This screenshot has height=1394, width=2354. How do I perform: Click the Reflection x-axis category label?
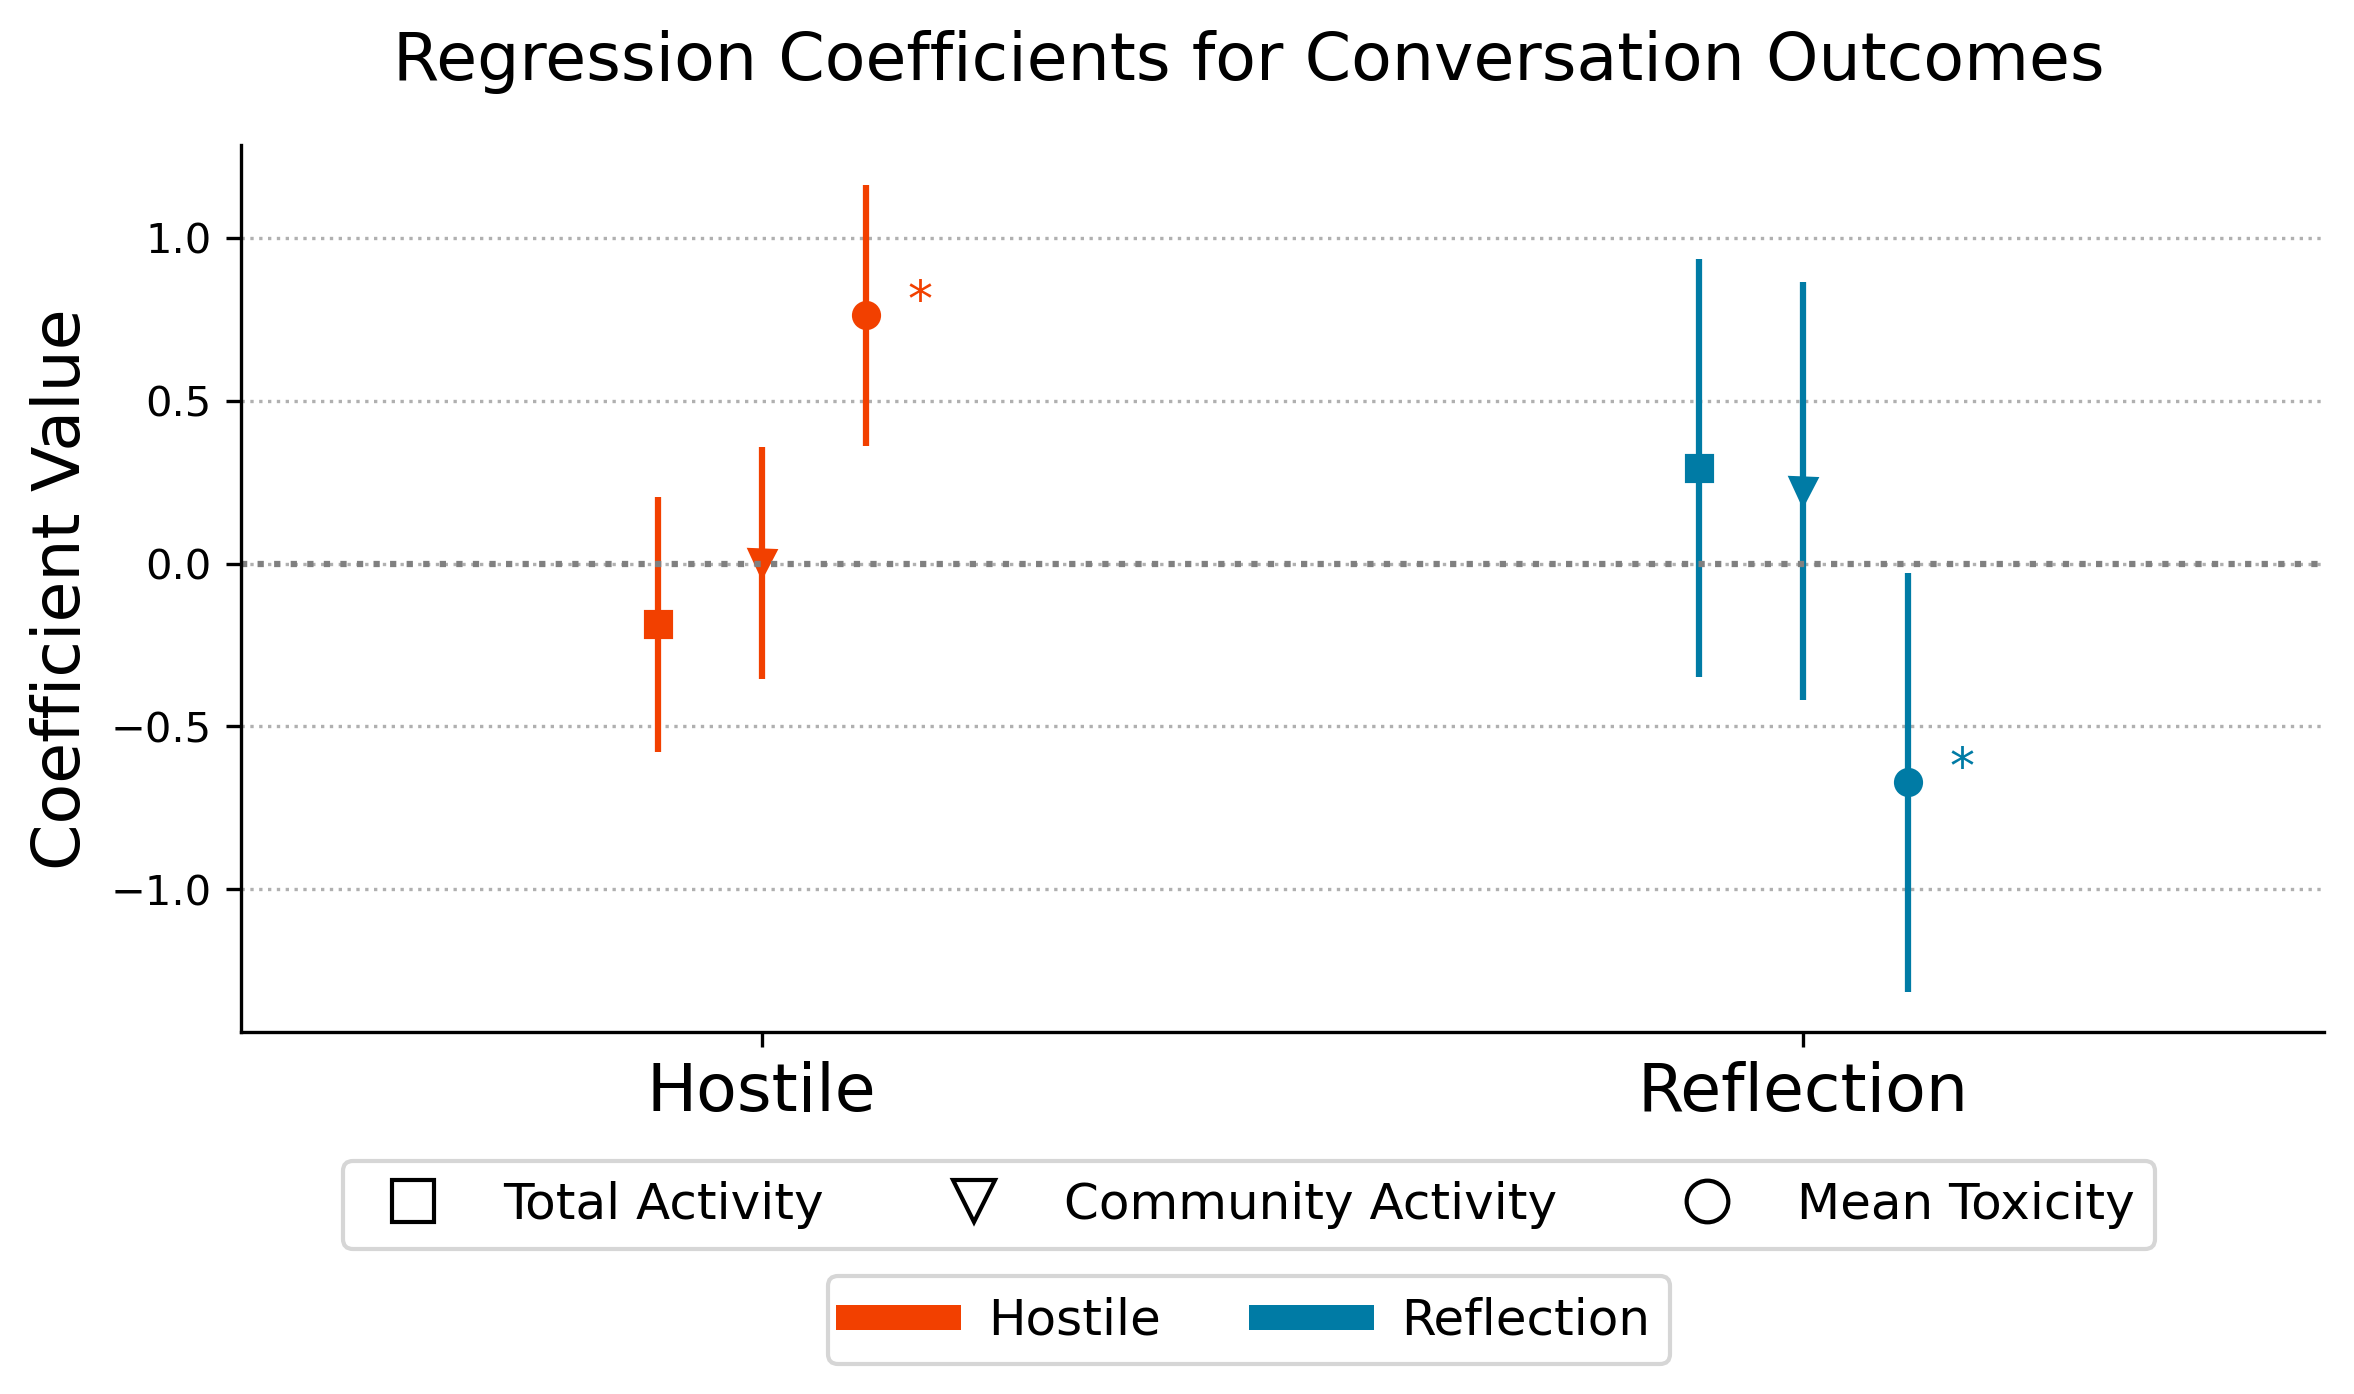[x=1802, y=1089]
